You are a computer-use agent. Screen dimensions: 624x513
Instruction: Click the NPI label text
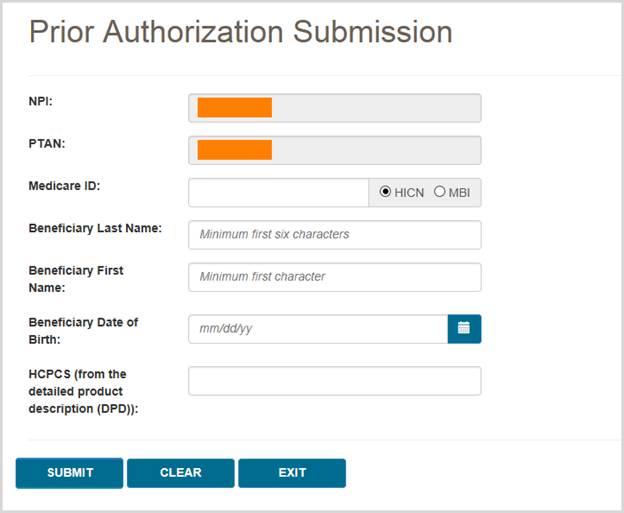click(41, 101)
